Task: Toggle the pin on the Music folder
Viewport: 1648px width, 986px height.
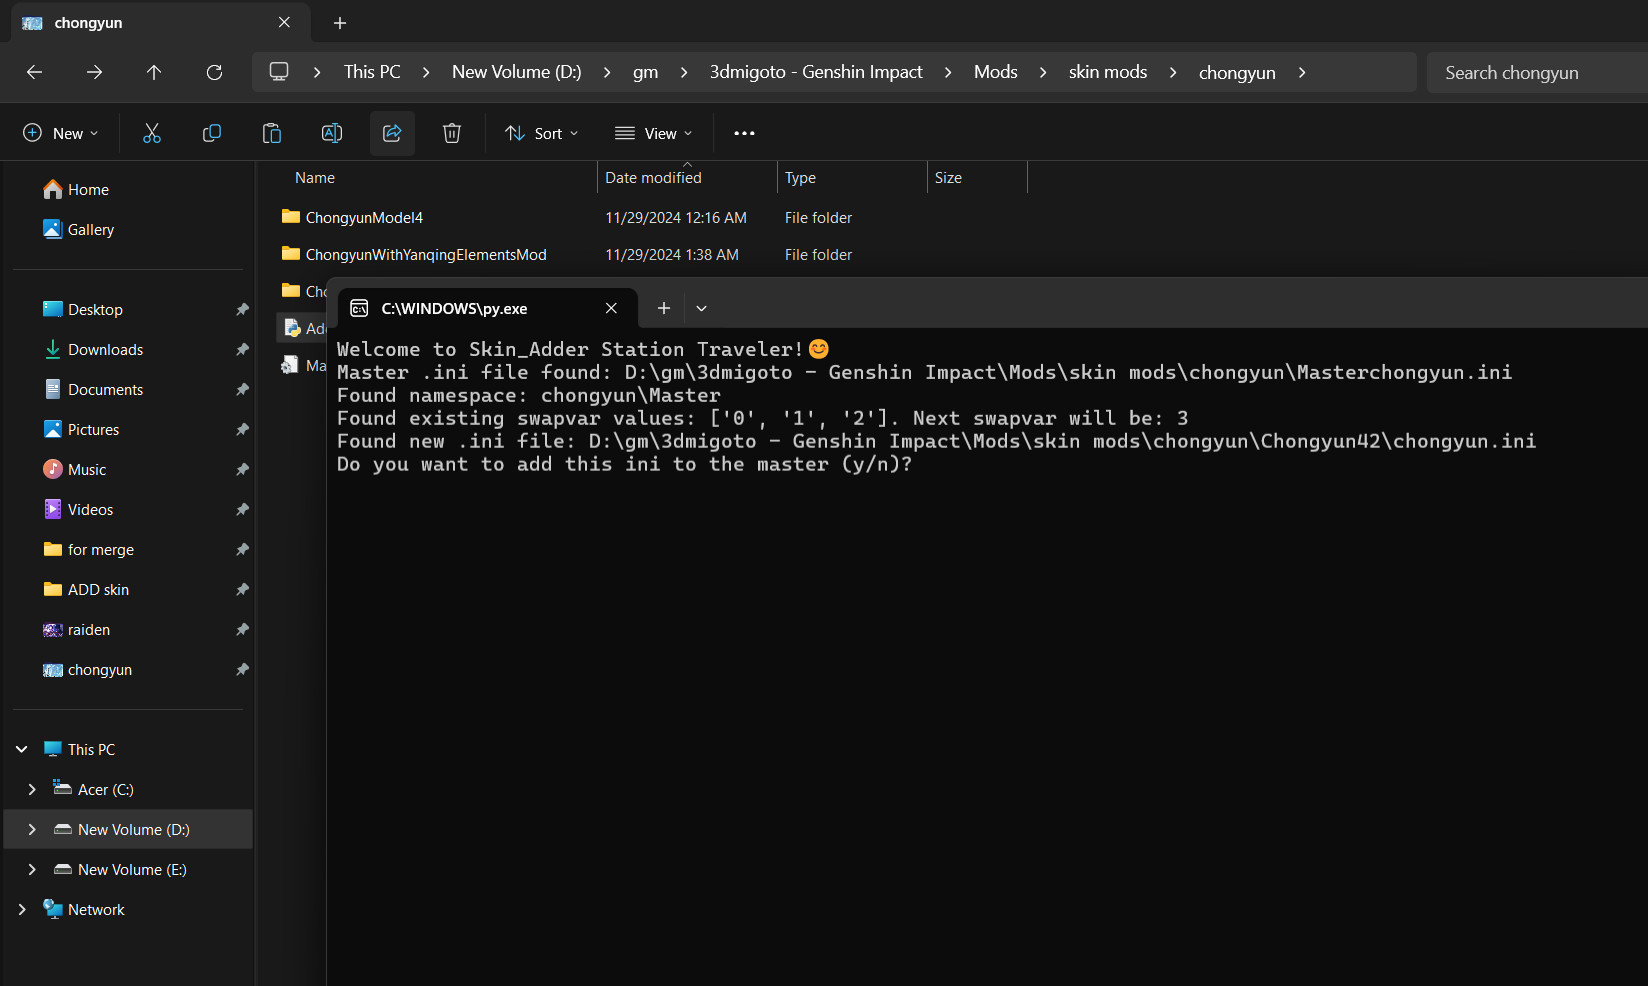Action: [x=242, y=469]
